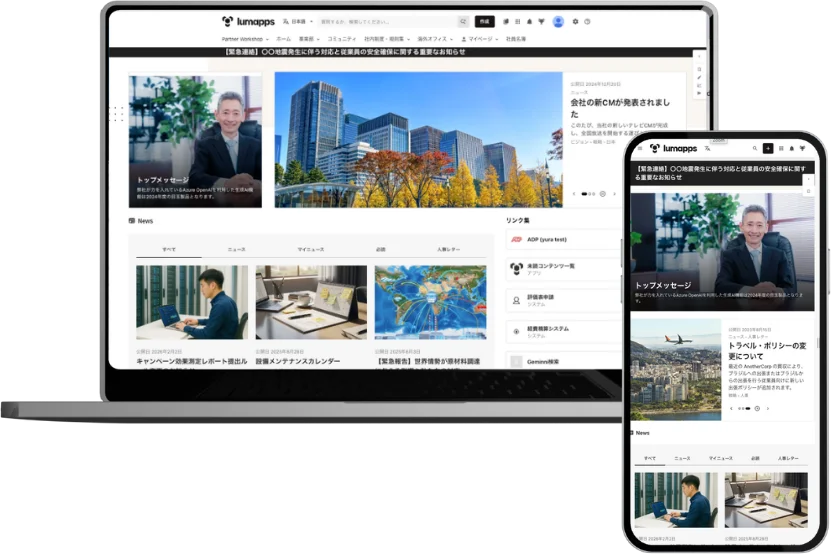The width and height of the screenshot is (831, 554).
Task: Click the trophy icon in the laptop header
Action: click(x=541, y=22)
